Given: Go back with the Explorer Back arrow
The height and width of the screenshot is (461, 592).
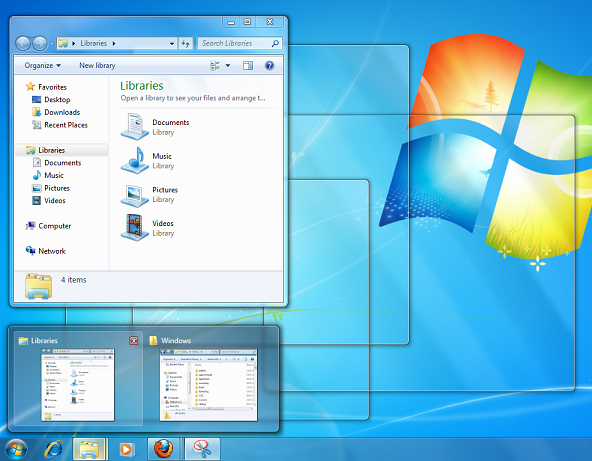Looking at the screenshot, I should pos(23,43).
